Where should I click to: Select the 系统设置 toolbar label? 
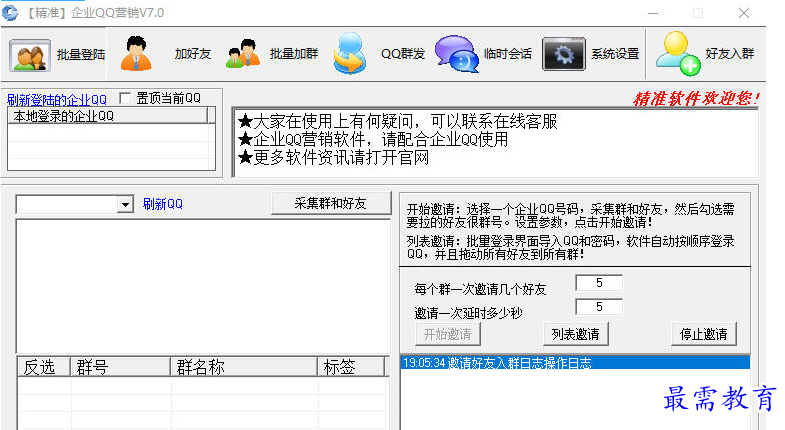615,54
